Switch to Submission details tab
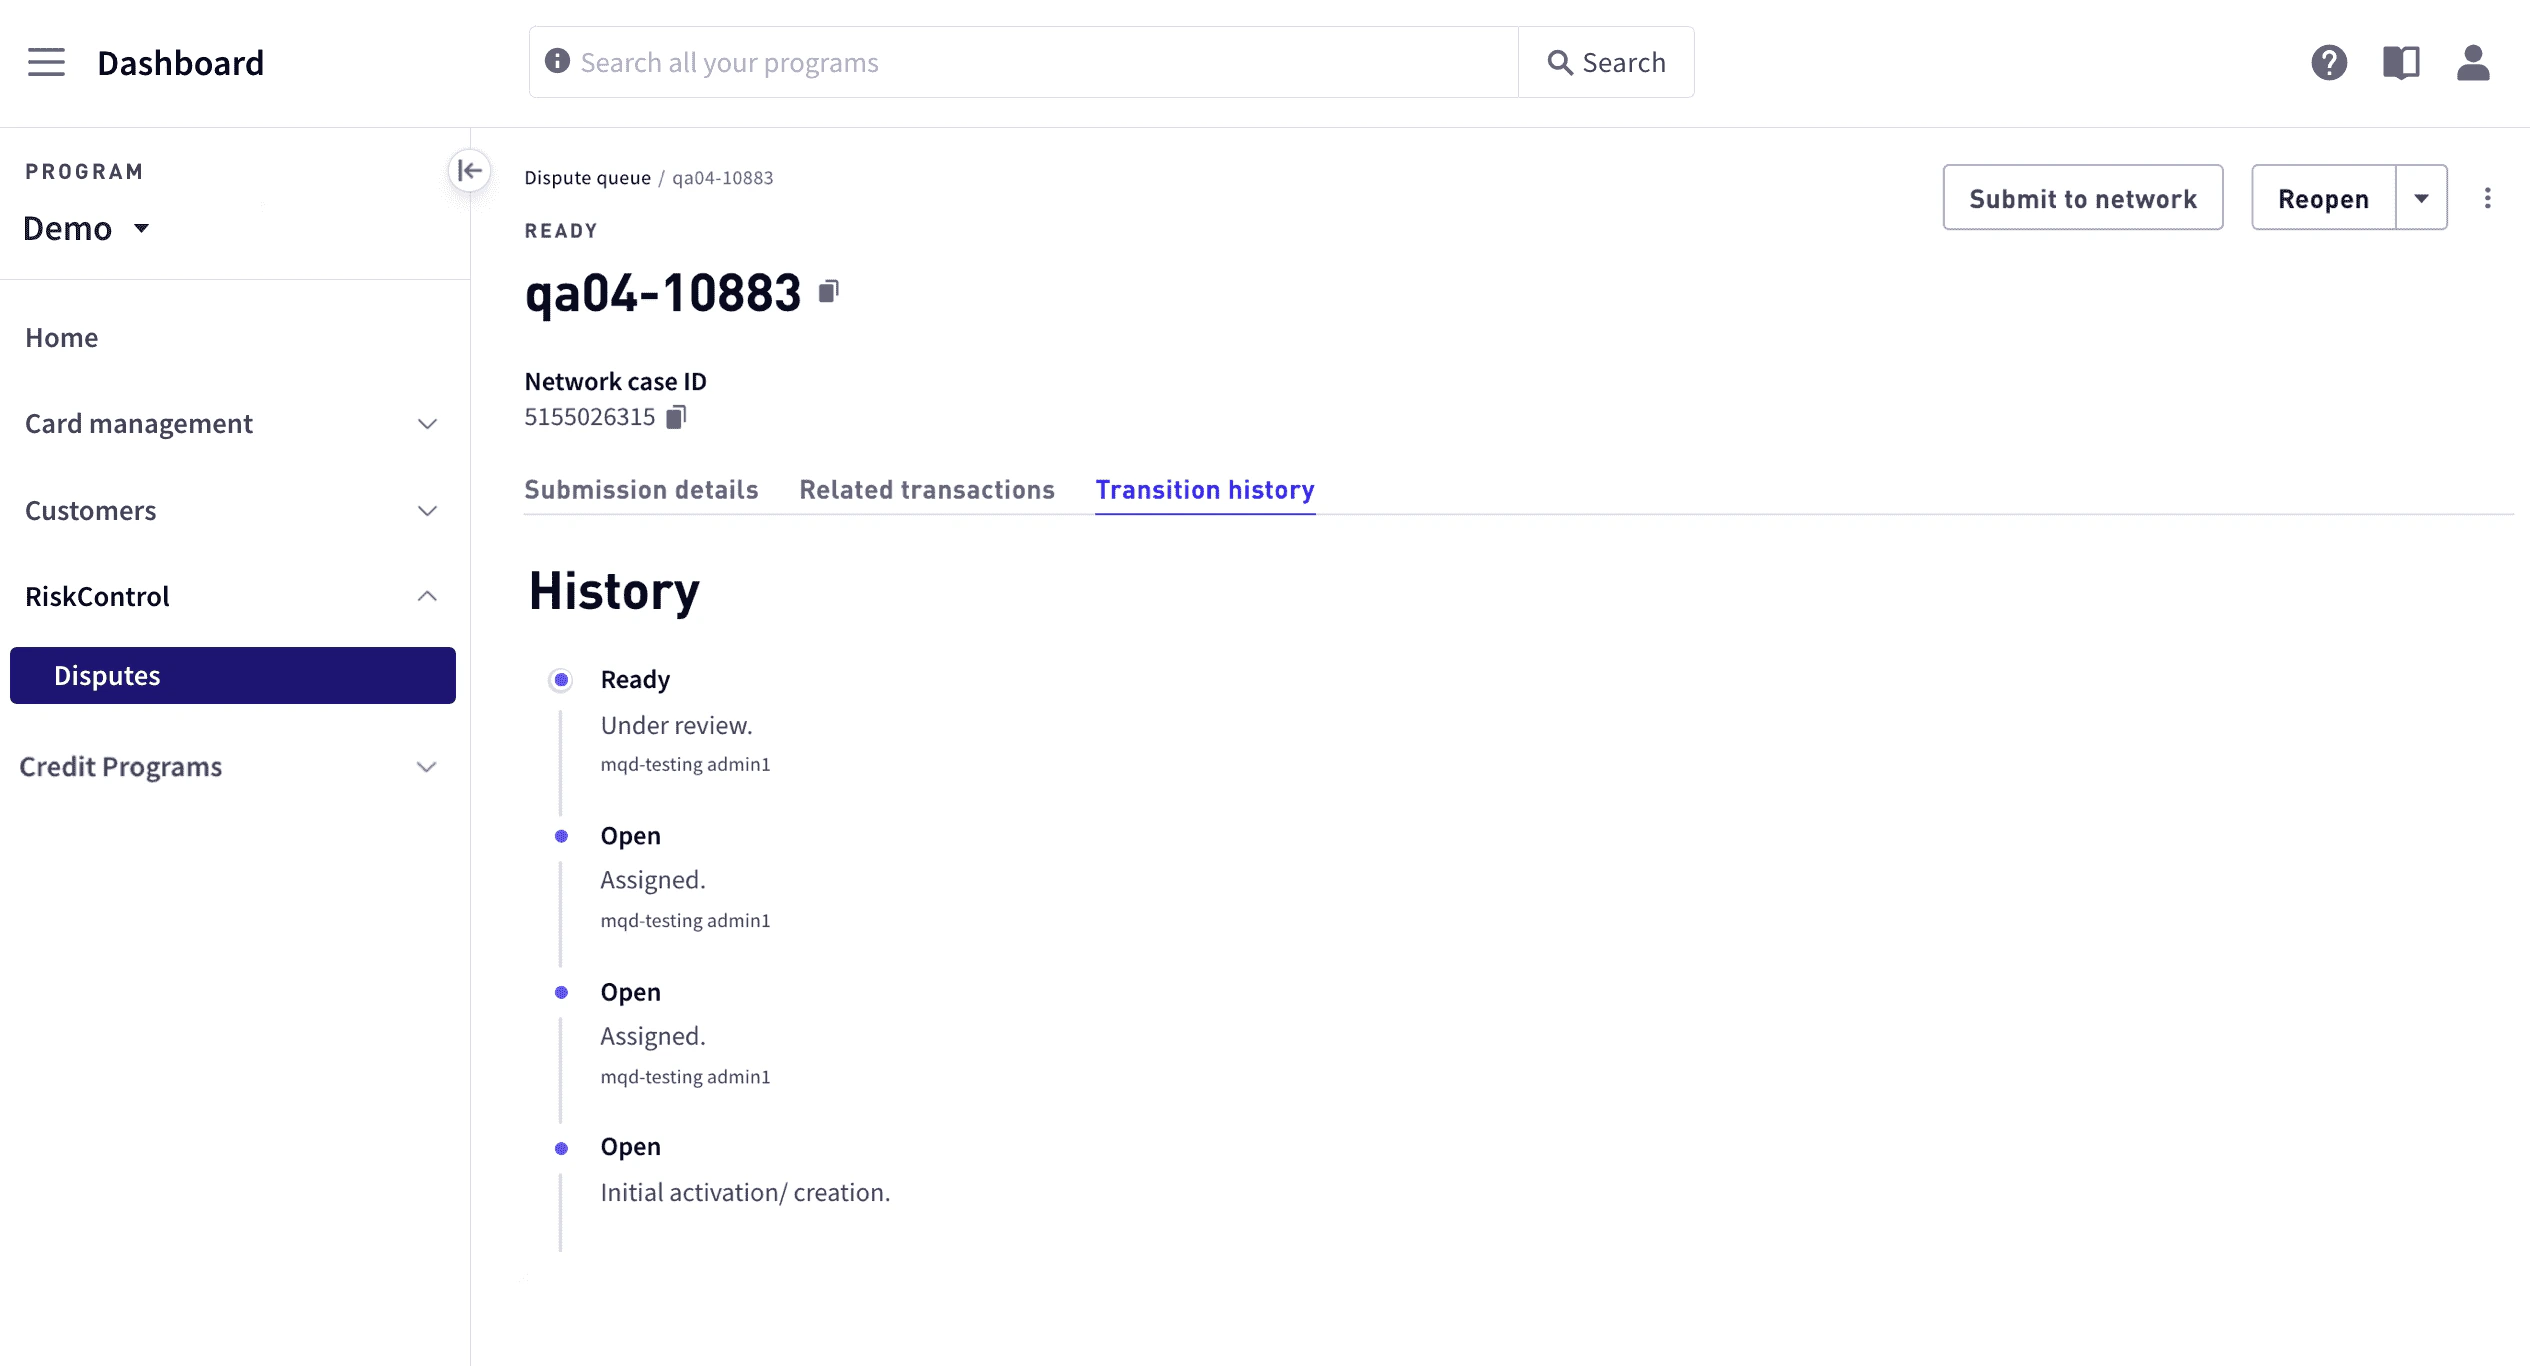The image size is (2530, 1366). click(641, 490)
